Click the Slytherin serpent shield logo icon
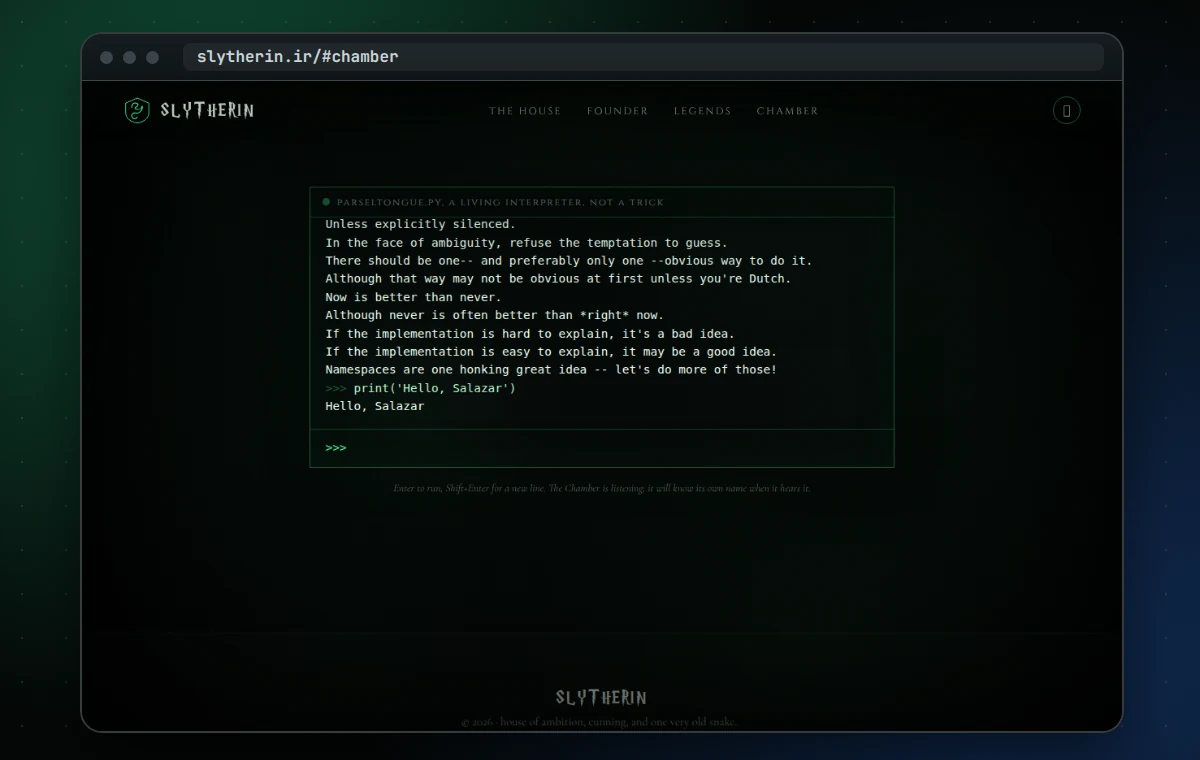This screenshot has width=1200, height=760. [137, 111]
